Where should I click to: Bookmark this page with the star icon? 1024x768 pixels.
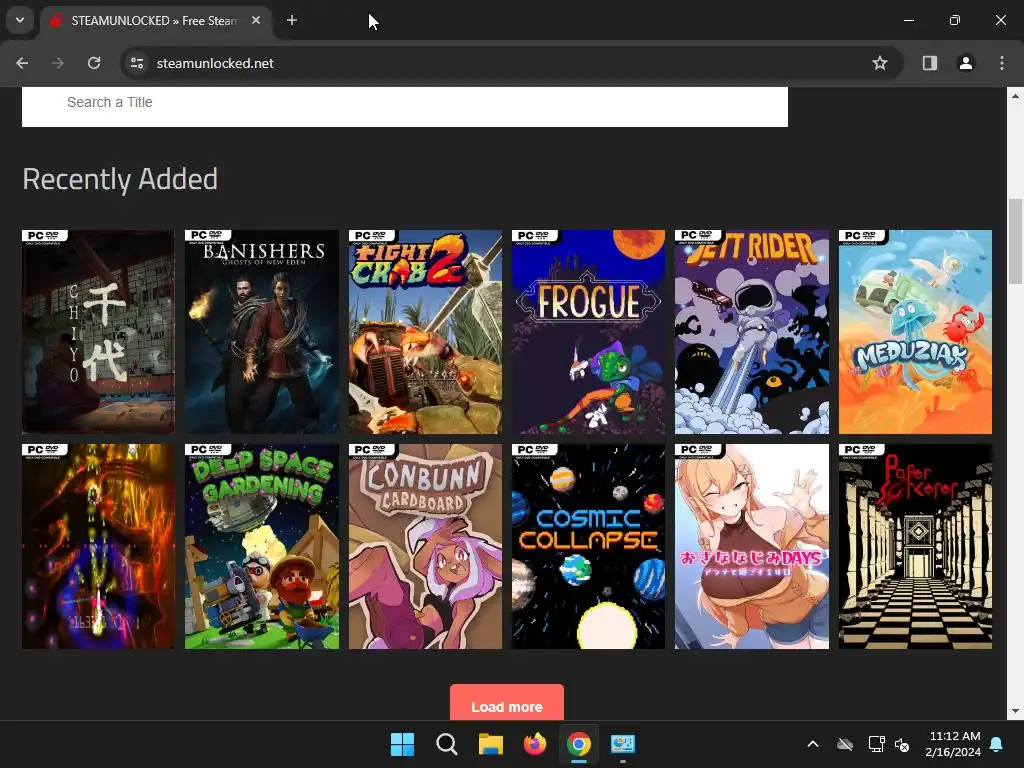880,63
